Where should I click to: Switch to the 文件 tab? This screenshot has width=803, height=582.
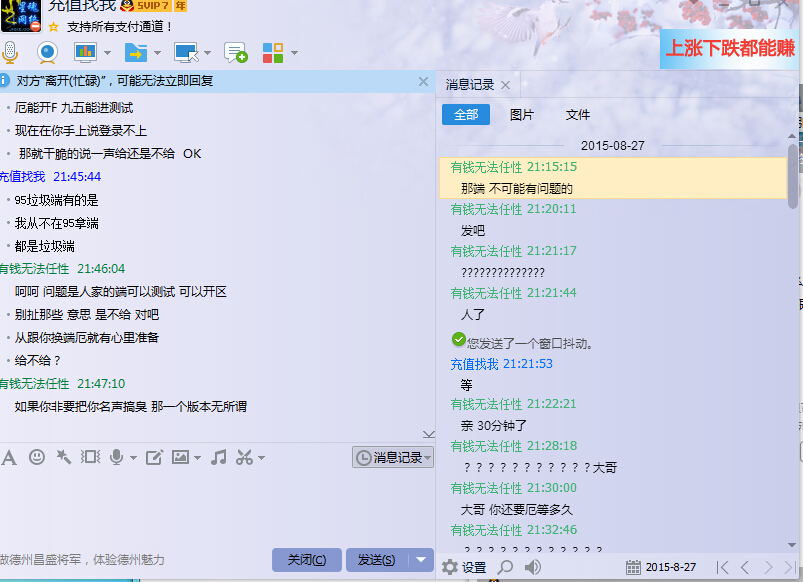tap(577, 115)
